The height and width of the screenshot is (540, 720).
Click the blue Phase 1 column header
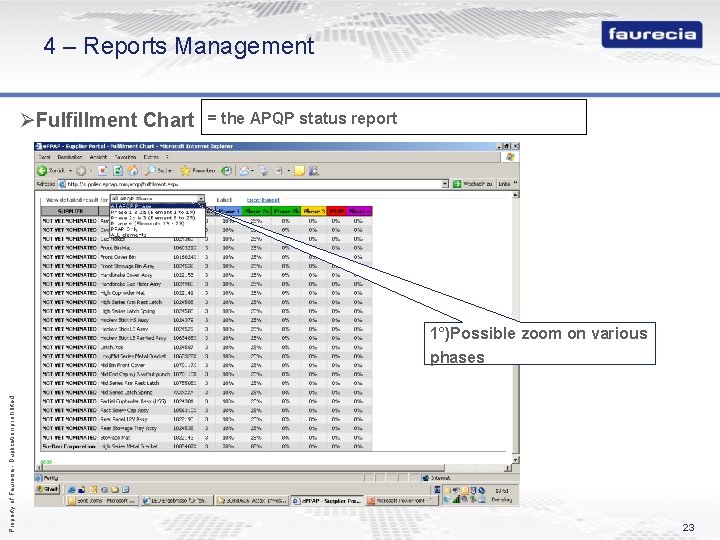click(x=228, y=211)
